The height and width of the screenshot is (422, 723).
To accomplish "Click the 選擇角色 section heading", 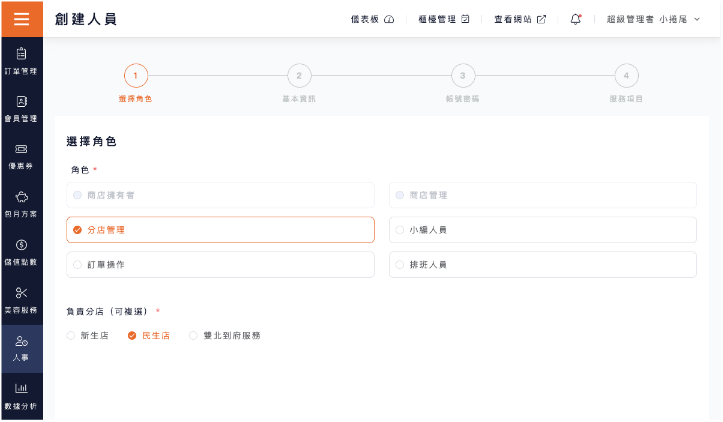I will tap(91, 142).
